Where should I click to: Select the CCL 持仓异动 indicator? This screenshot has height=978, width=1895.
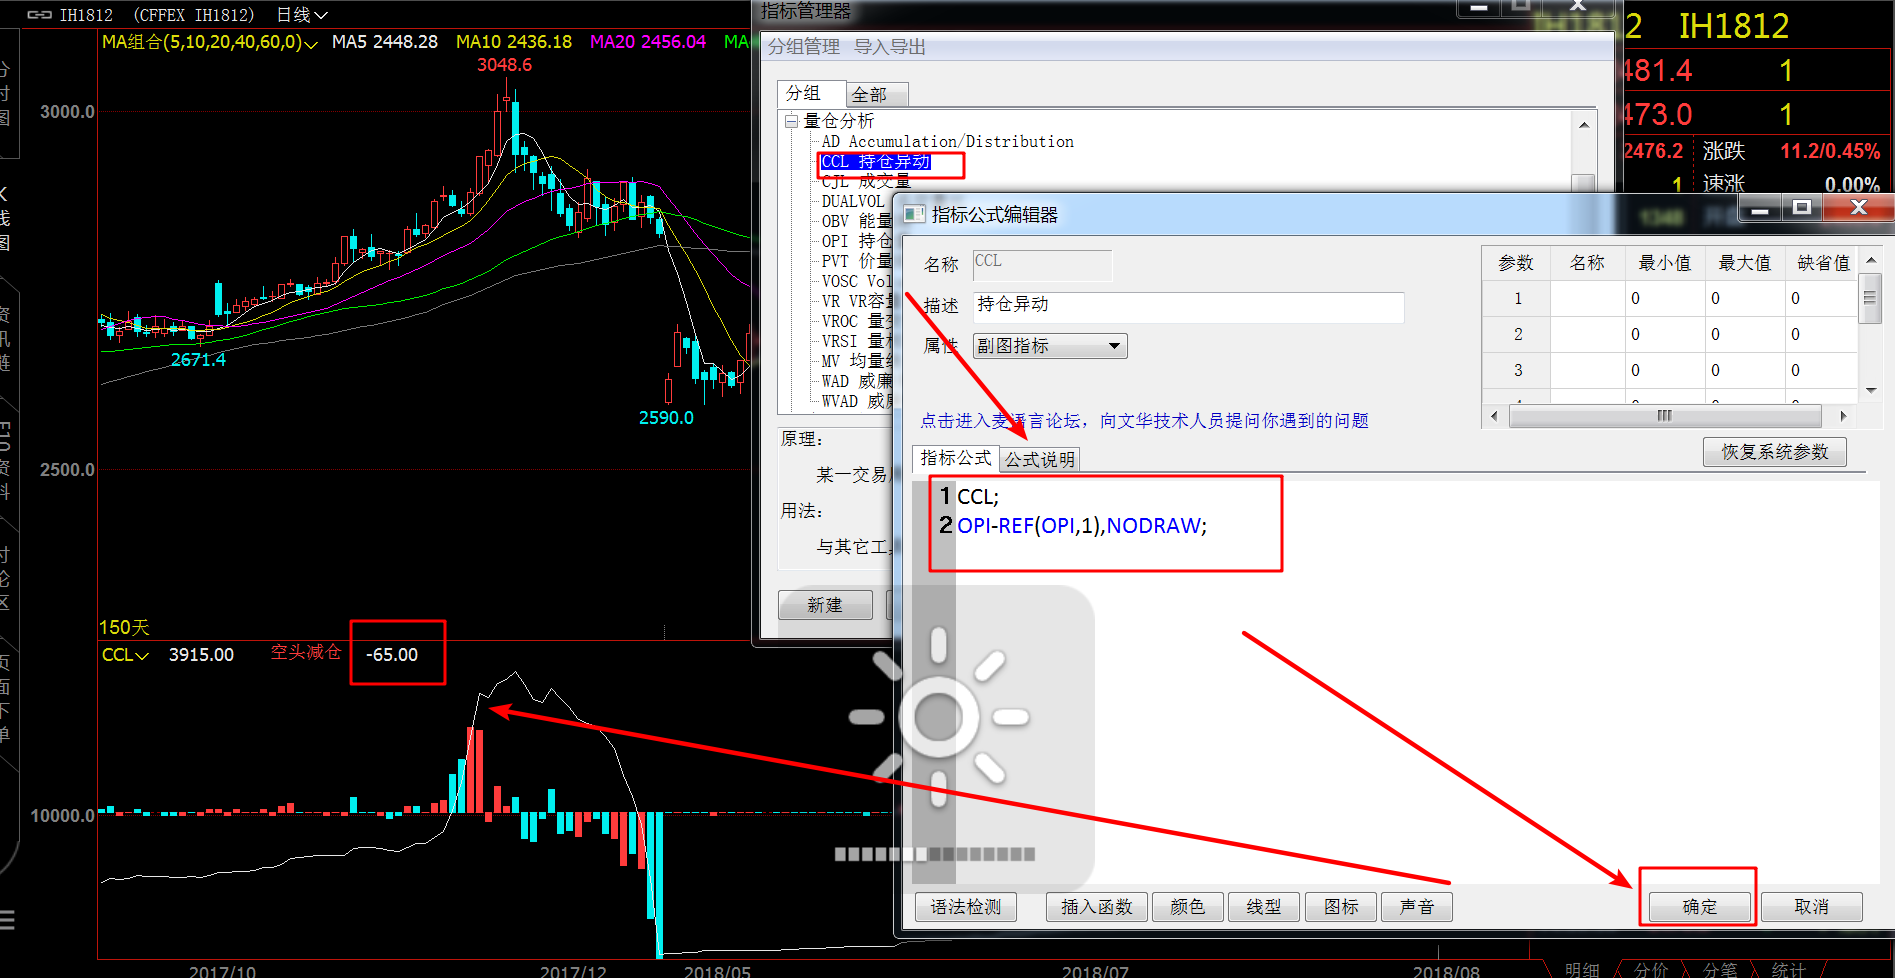pos(876,162)
